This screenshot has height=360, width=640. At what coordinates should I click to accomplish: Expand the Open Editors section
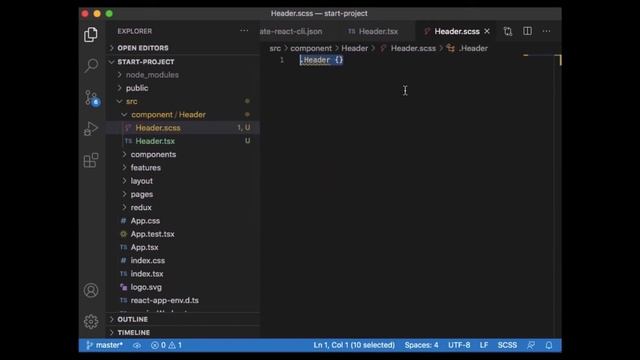(x=182, y=48)
